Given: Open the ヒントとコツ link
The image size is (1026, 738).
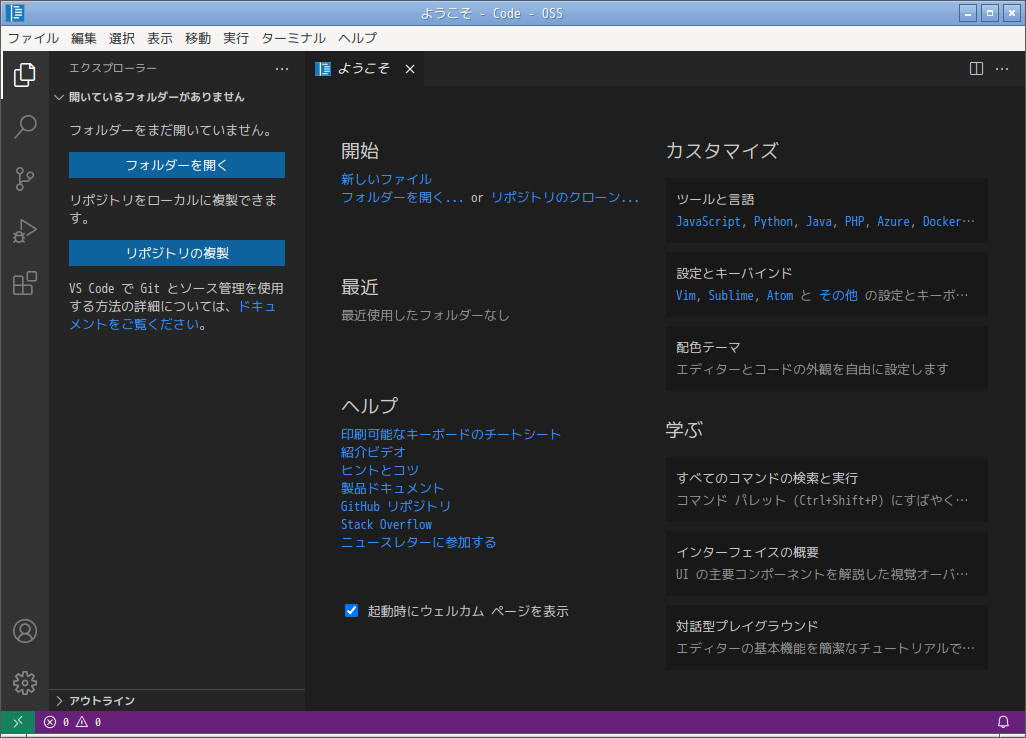Looking at the screenshot, I should 380,470.
